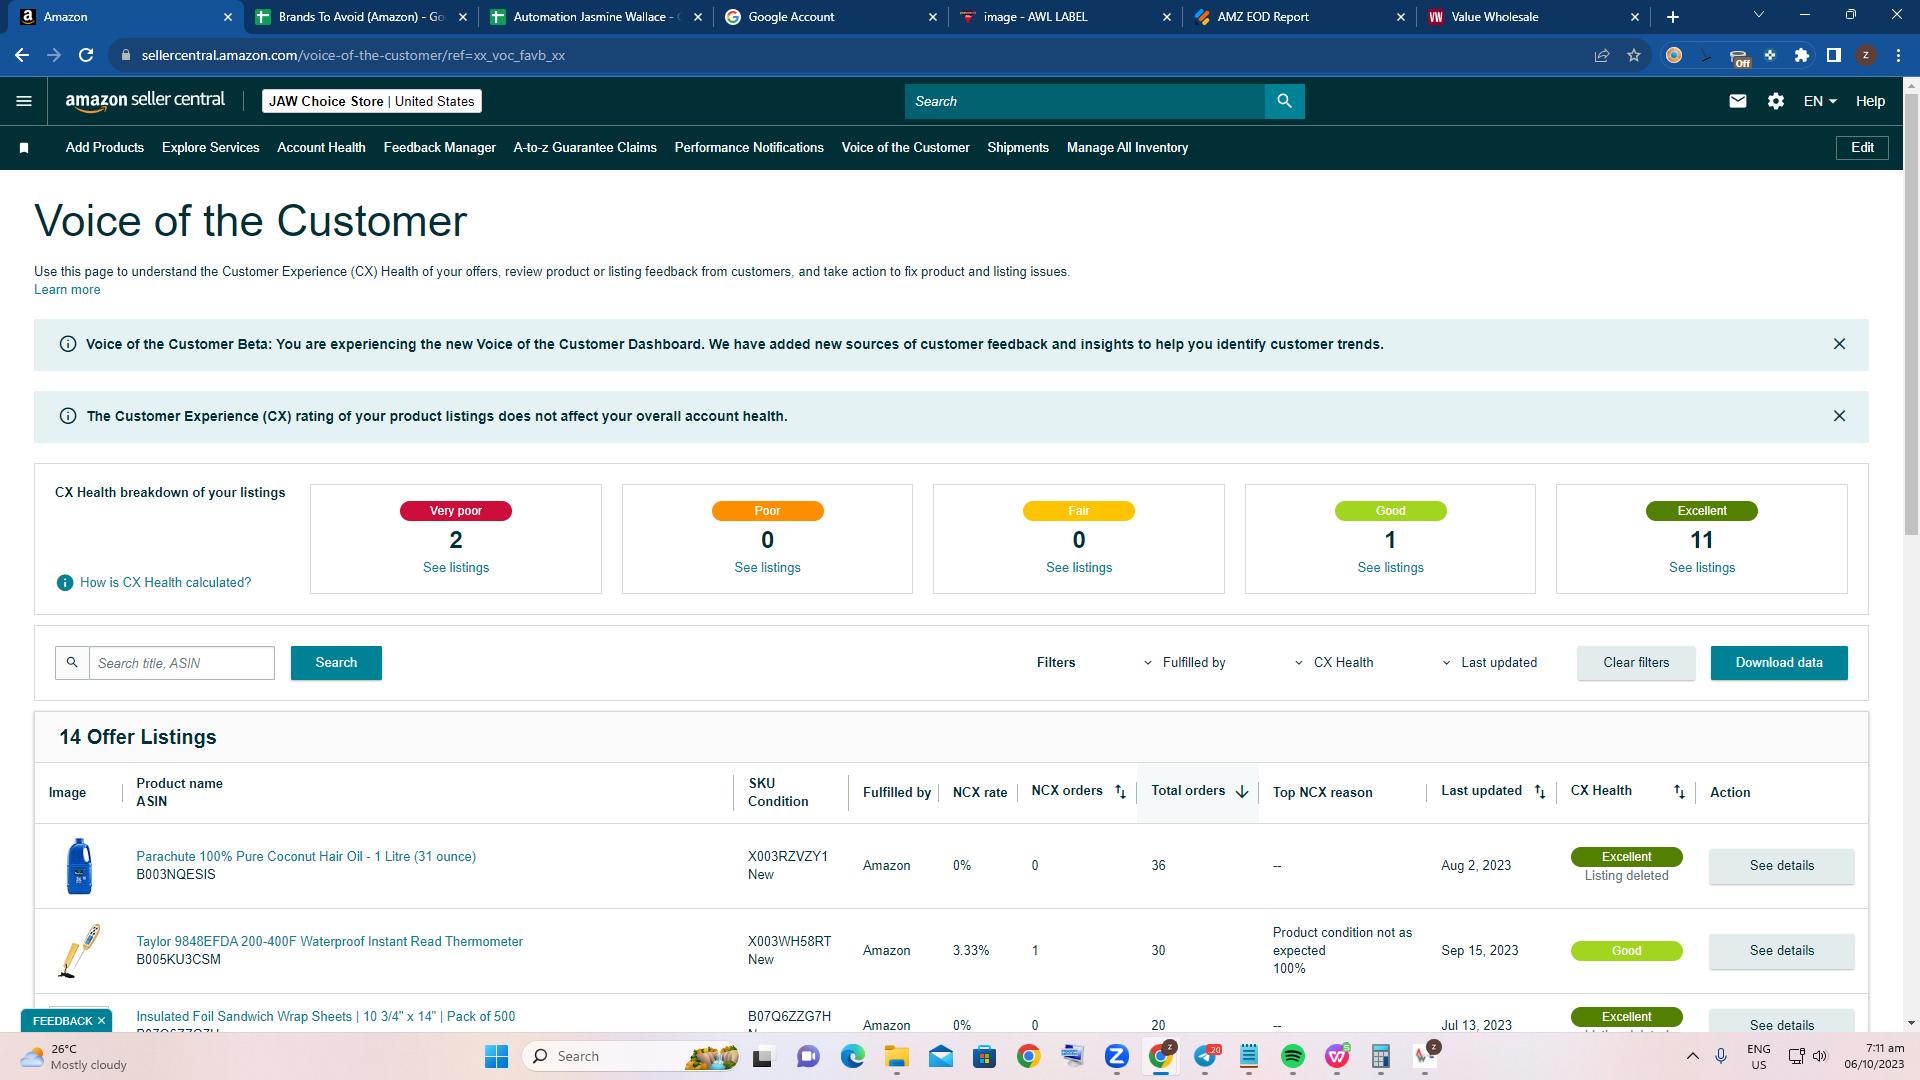Screen dimensions: 1920x1080
Task: Click the search magnifier button in header
Action: [x=1285, y=101]
